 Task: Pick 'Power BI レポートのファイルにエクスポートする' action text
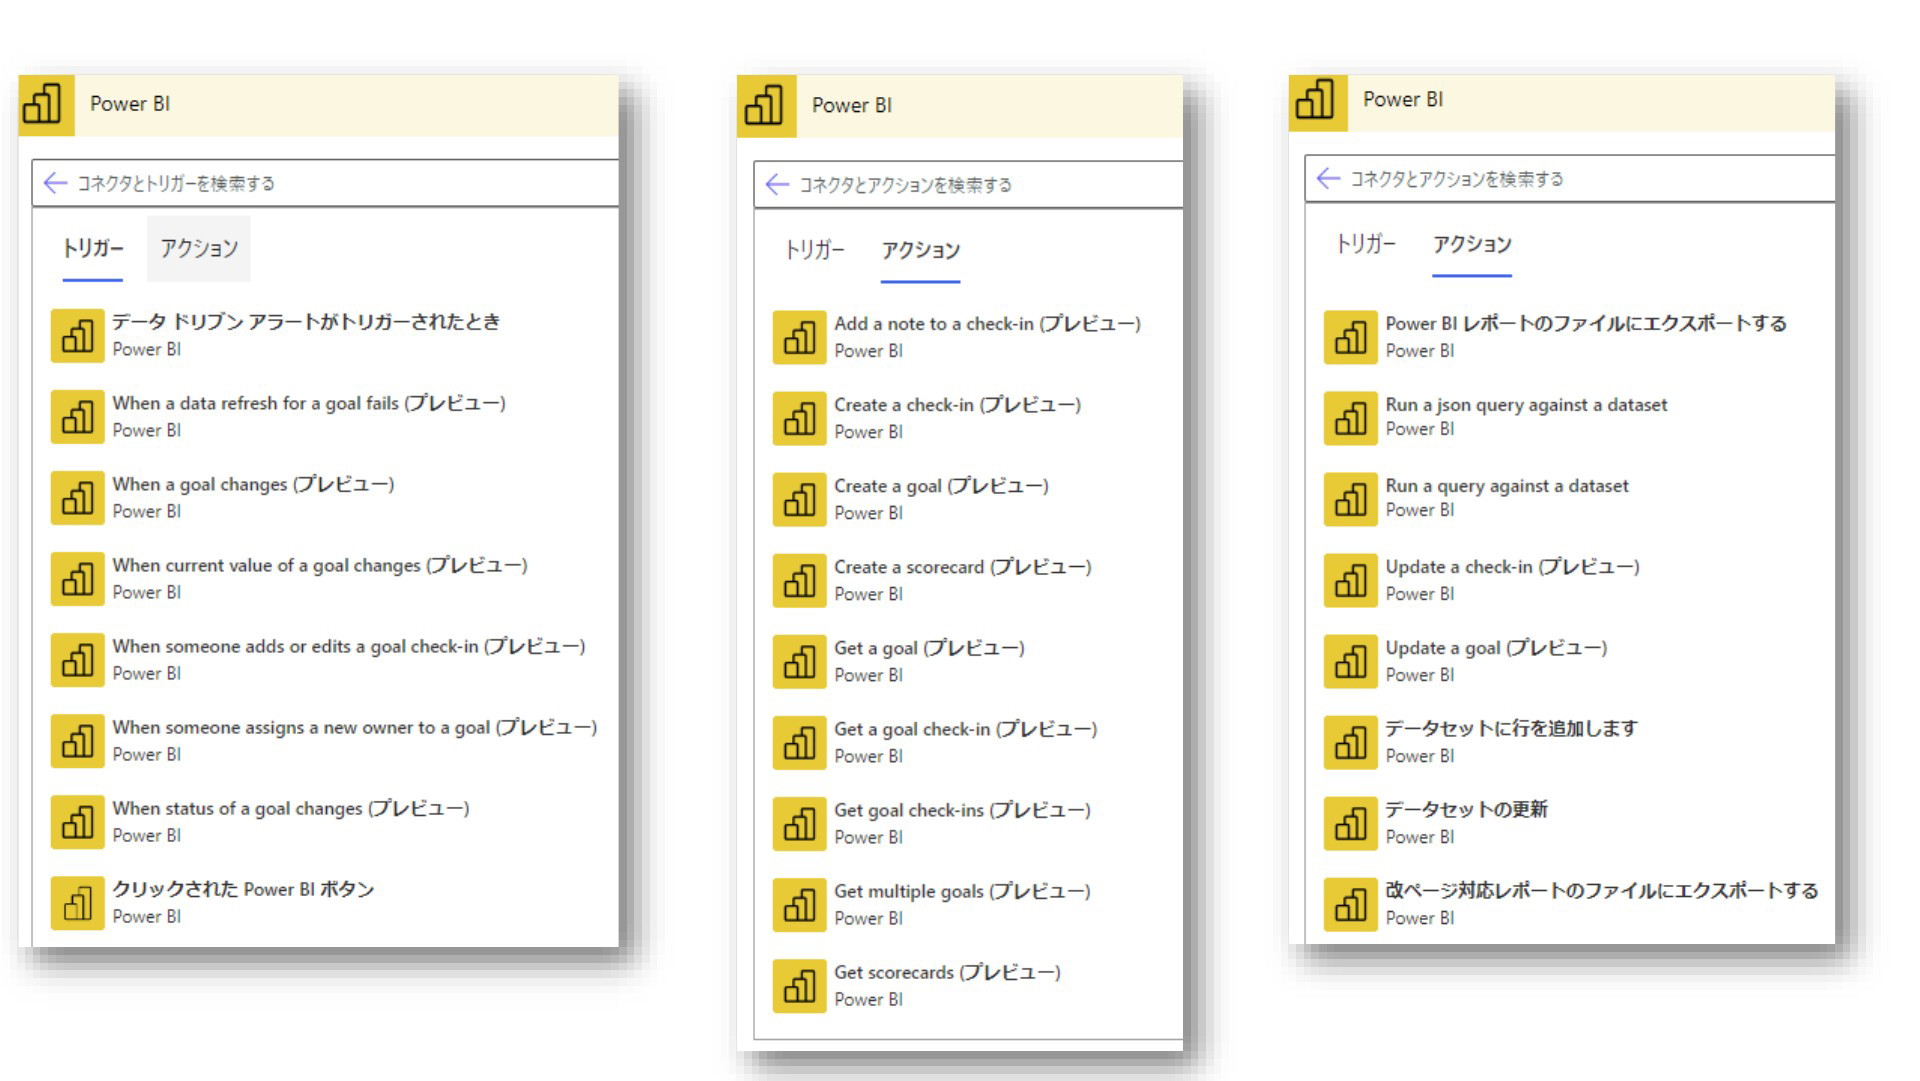[x=1586, y=323]
